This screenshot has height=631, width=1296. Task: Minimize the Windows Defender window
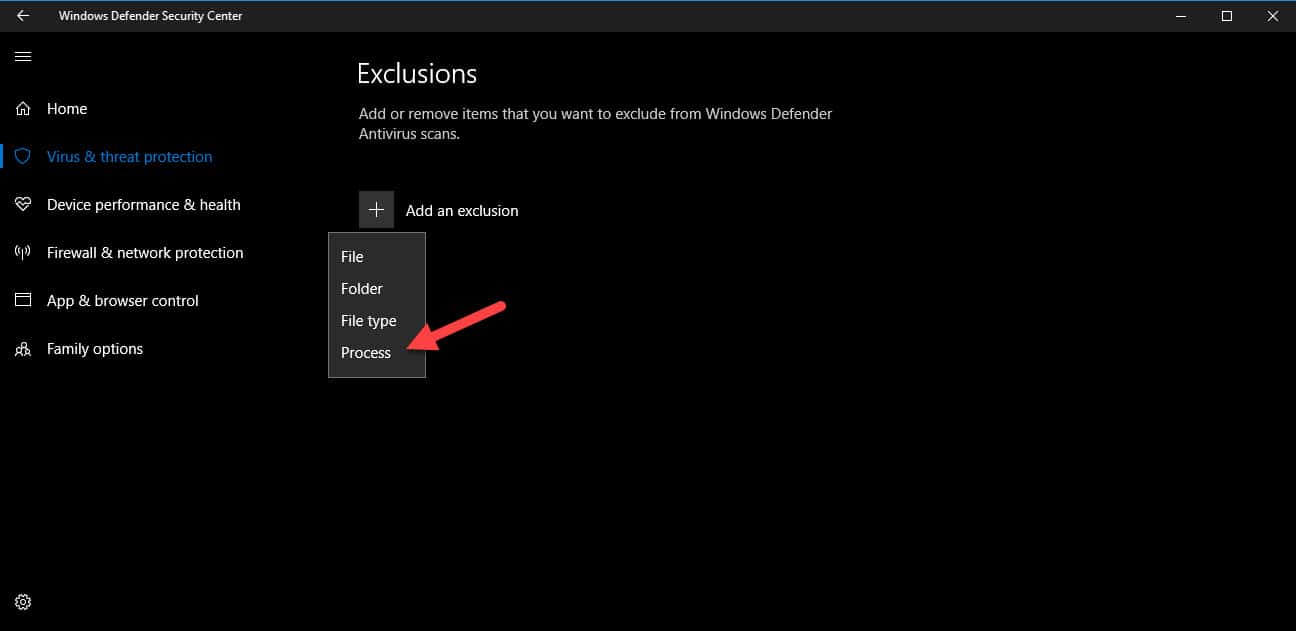(x=1181, y=16)
